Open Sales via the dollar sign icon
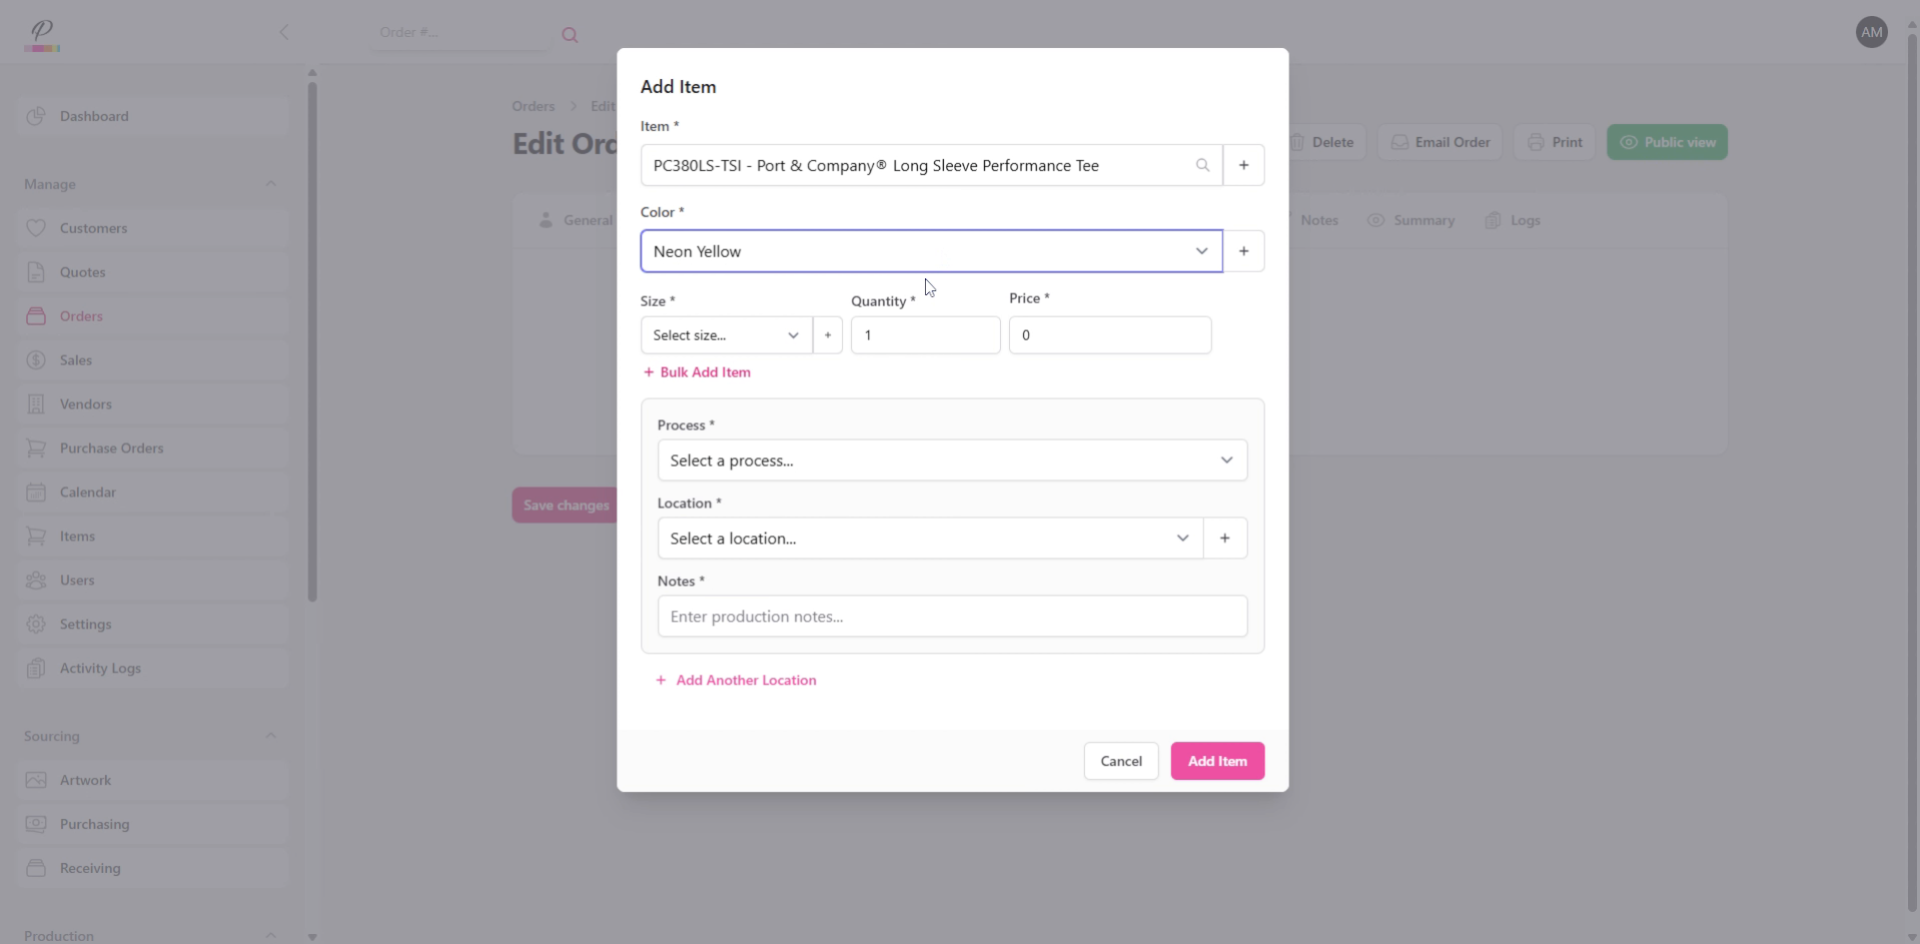 pyautogui.click(x=36, y=360)
